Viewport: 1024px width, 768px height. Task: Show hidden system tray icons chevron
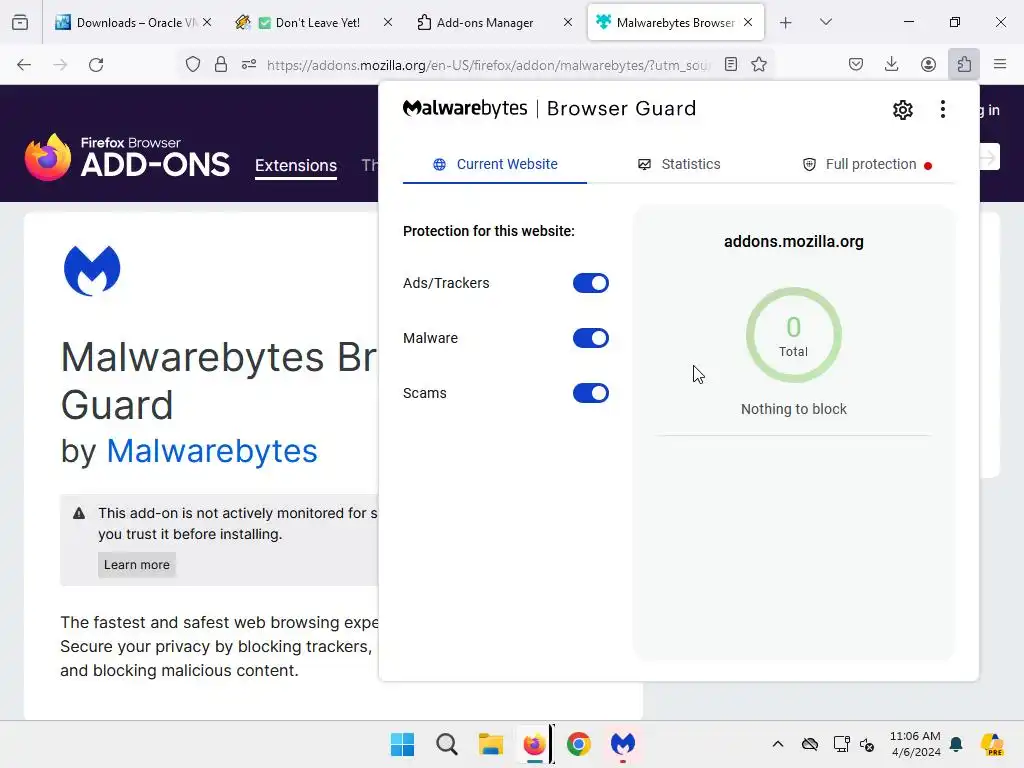(778, 744)
